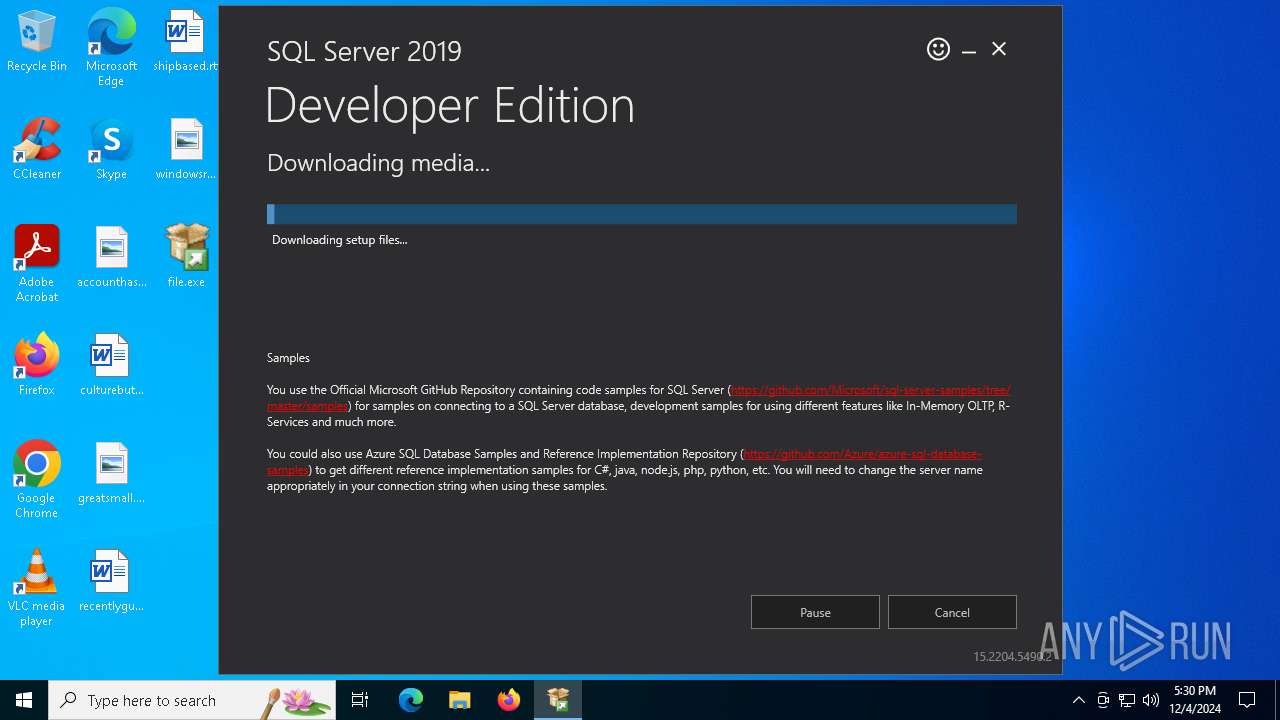Viewport: 1280px width, 720px height.
Task: Click the download progress bar
Action: coord(642,214)
